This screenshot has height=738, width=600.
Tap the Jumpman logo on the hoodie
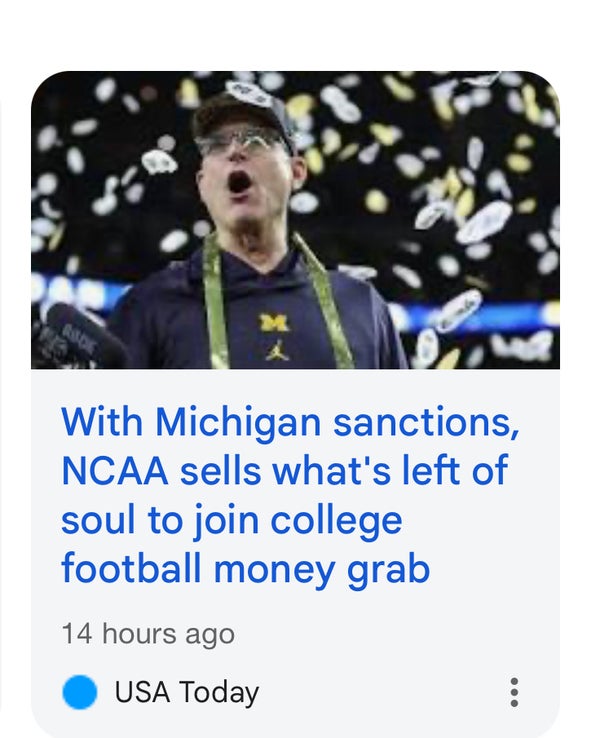[277, 350]
